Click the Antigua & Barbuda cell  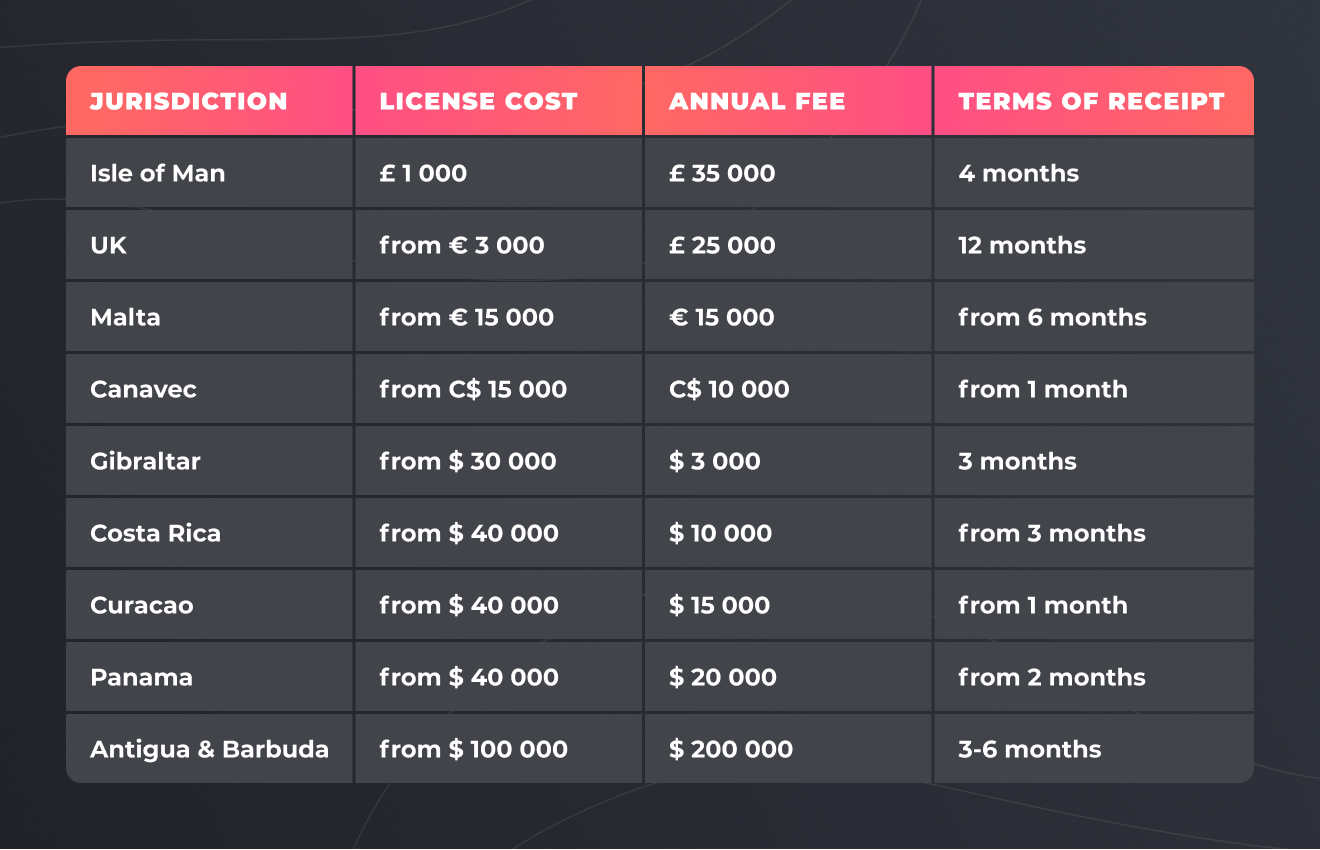(x=209, y=748)
